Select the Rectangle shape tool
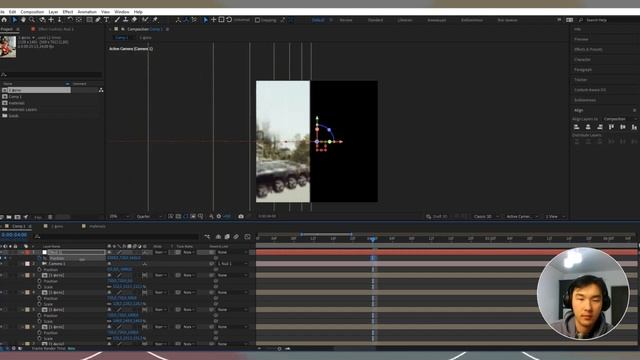 (89, 20)
